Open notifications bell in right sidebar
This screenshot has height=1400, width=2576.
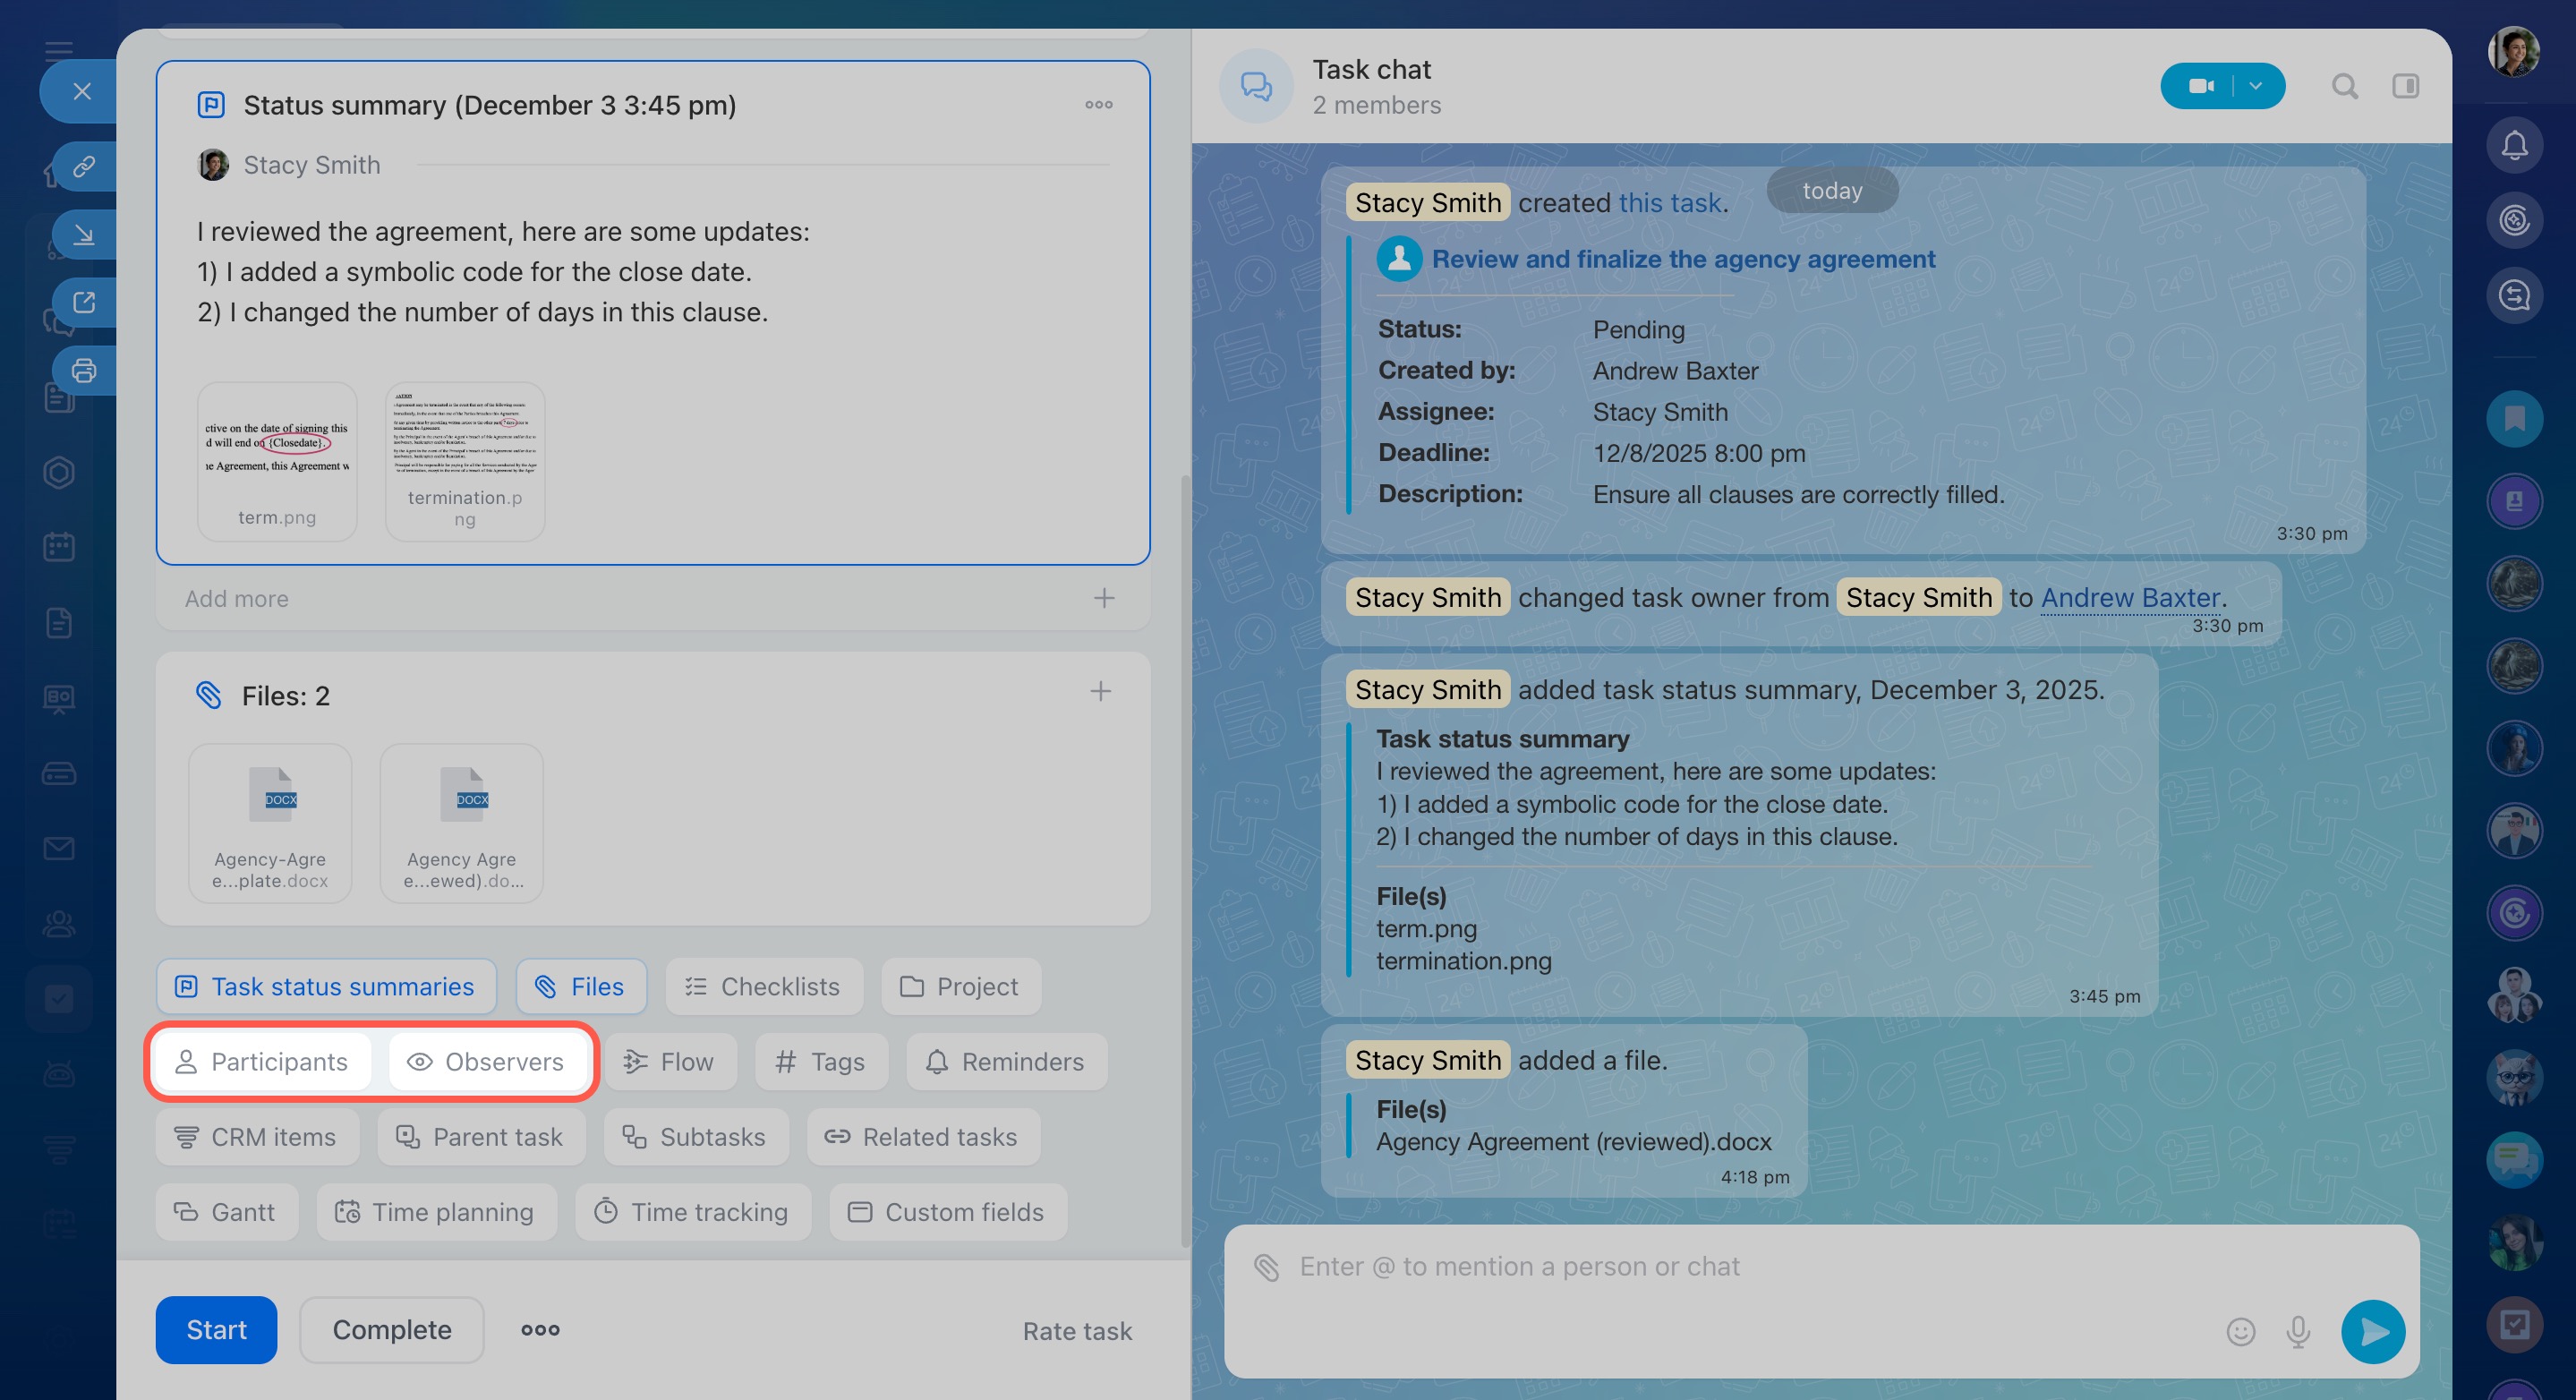[2514, 146]
